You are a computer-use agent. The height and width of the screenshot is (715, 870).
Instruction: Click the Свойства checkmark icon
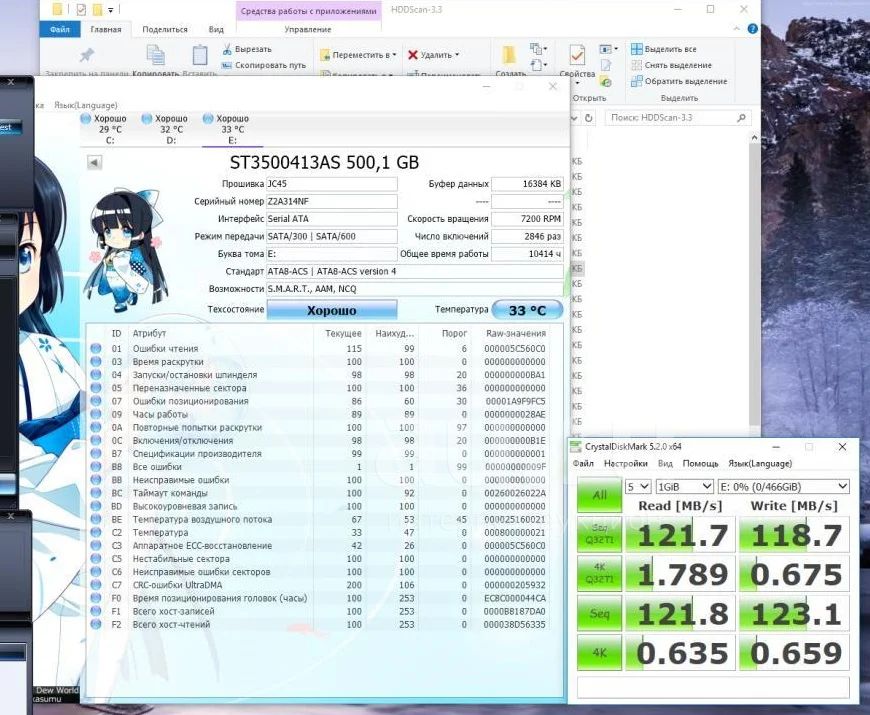[577, 55]
